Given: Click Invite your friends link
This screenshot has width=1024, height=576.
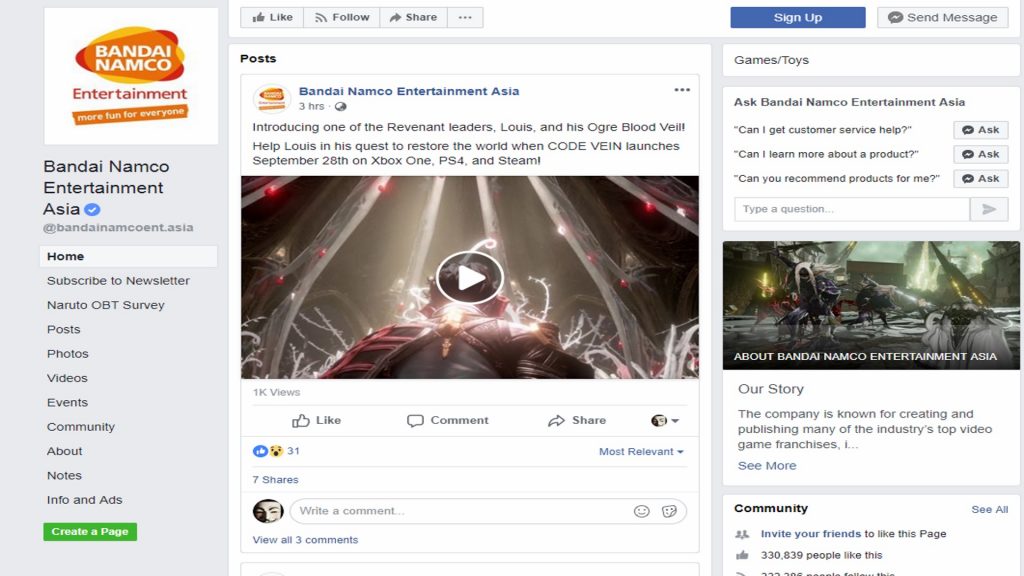Looking at the screenshot, I should click(810, 534).
